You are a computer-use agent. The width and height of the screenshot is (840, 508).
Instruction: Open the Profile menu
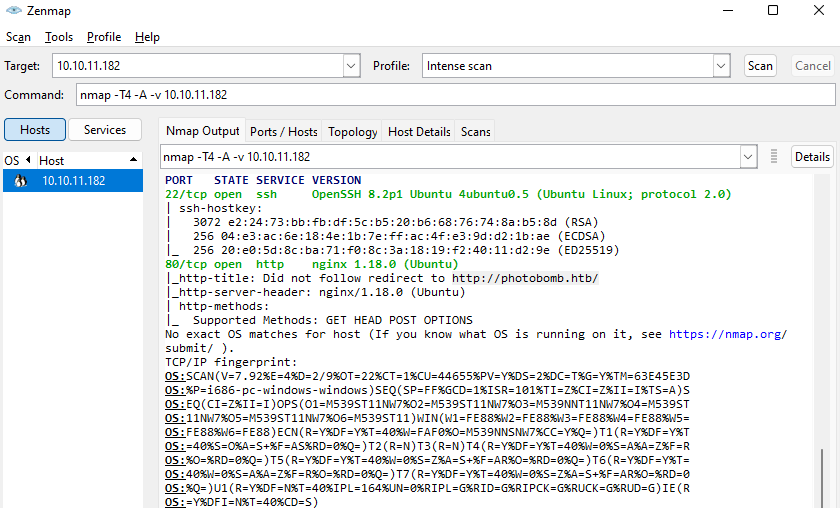point(104,37)
